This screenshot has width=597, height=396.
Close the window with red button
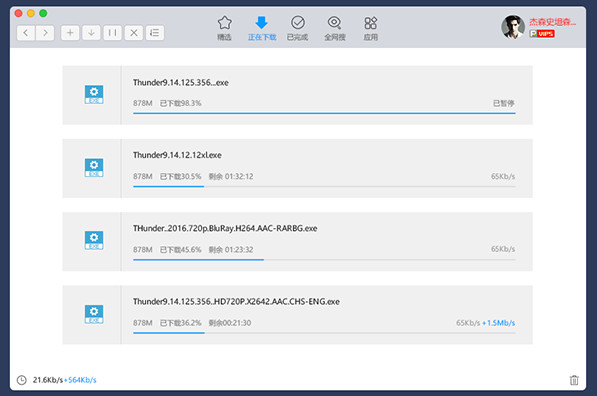[18, 13]
